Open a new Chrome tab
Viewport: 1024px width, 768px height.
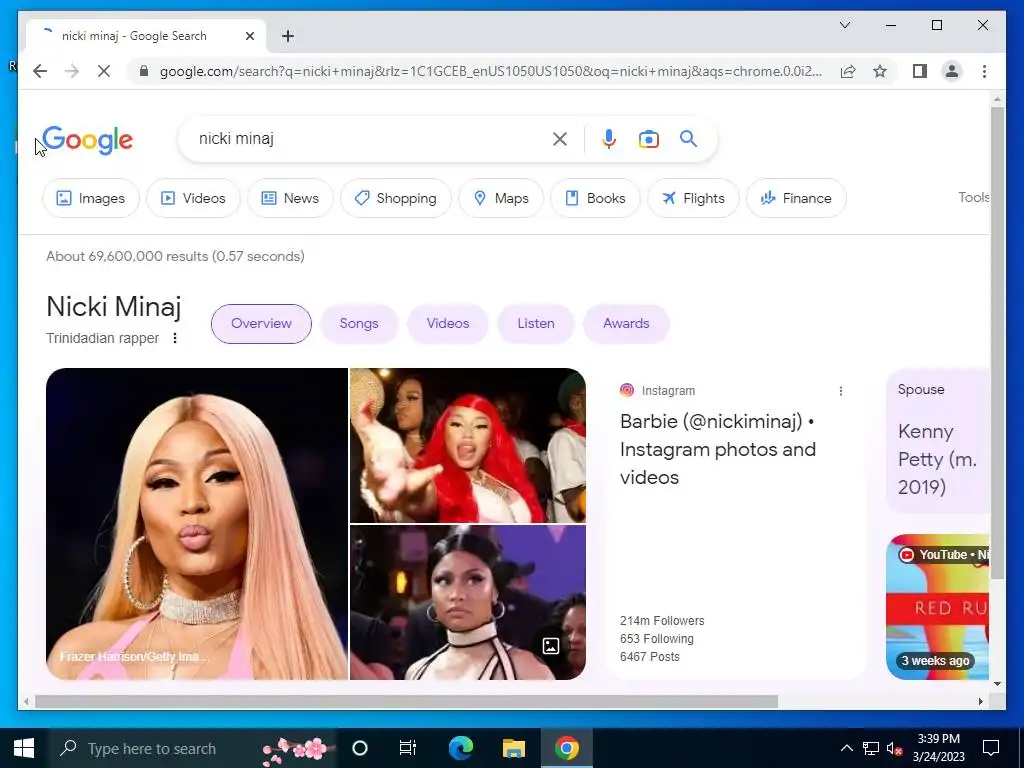pyautogui.click(x=288, y=36)
